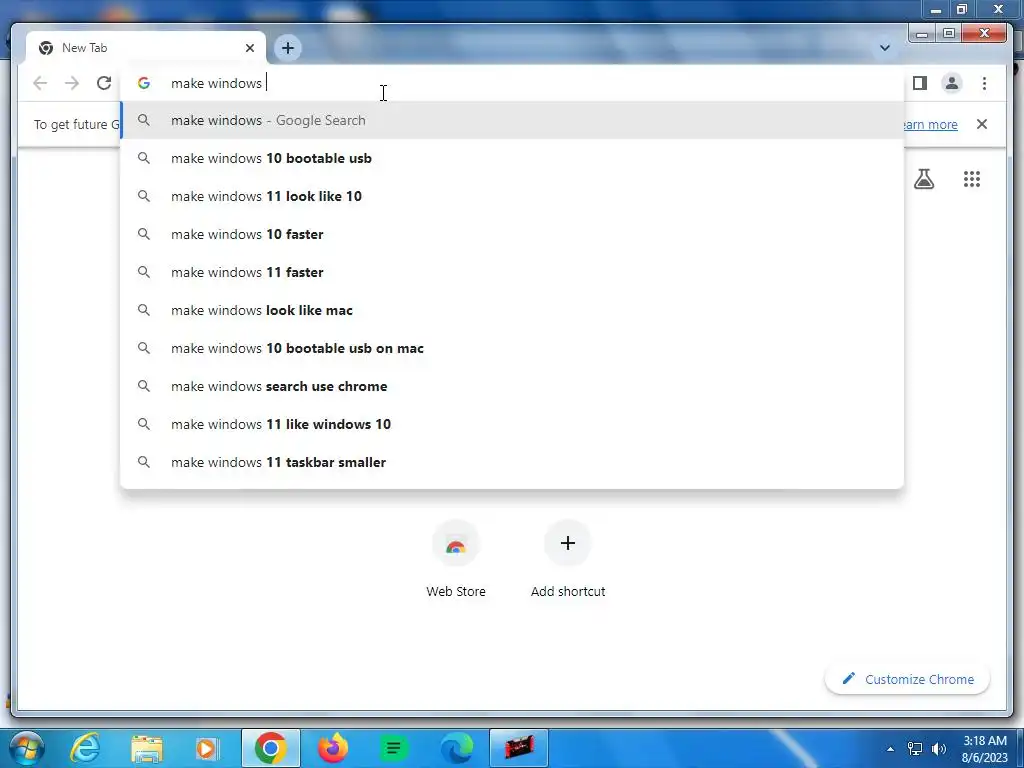Open the Web Store shortcut

[456, 559]
